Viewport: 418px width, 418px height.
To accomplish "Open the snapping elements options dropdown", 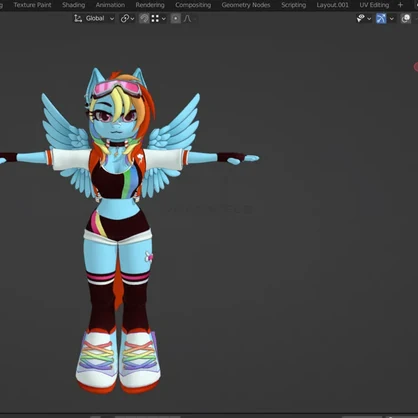I will click(158, 19).
